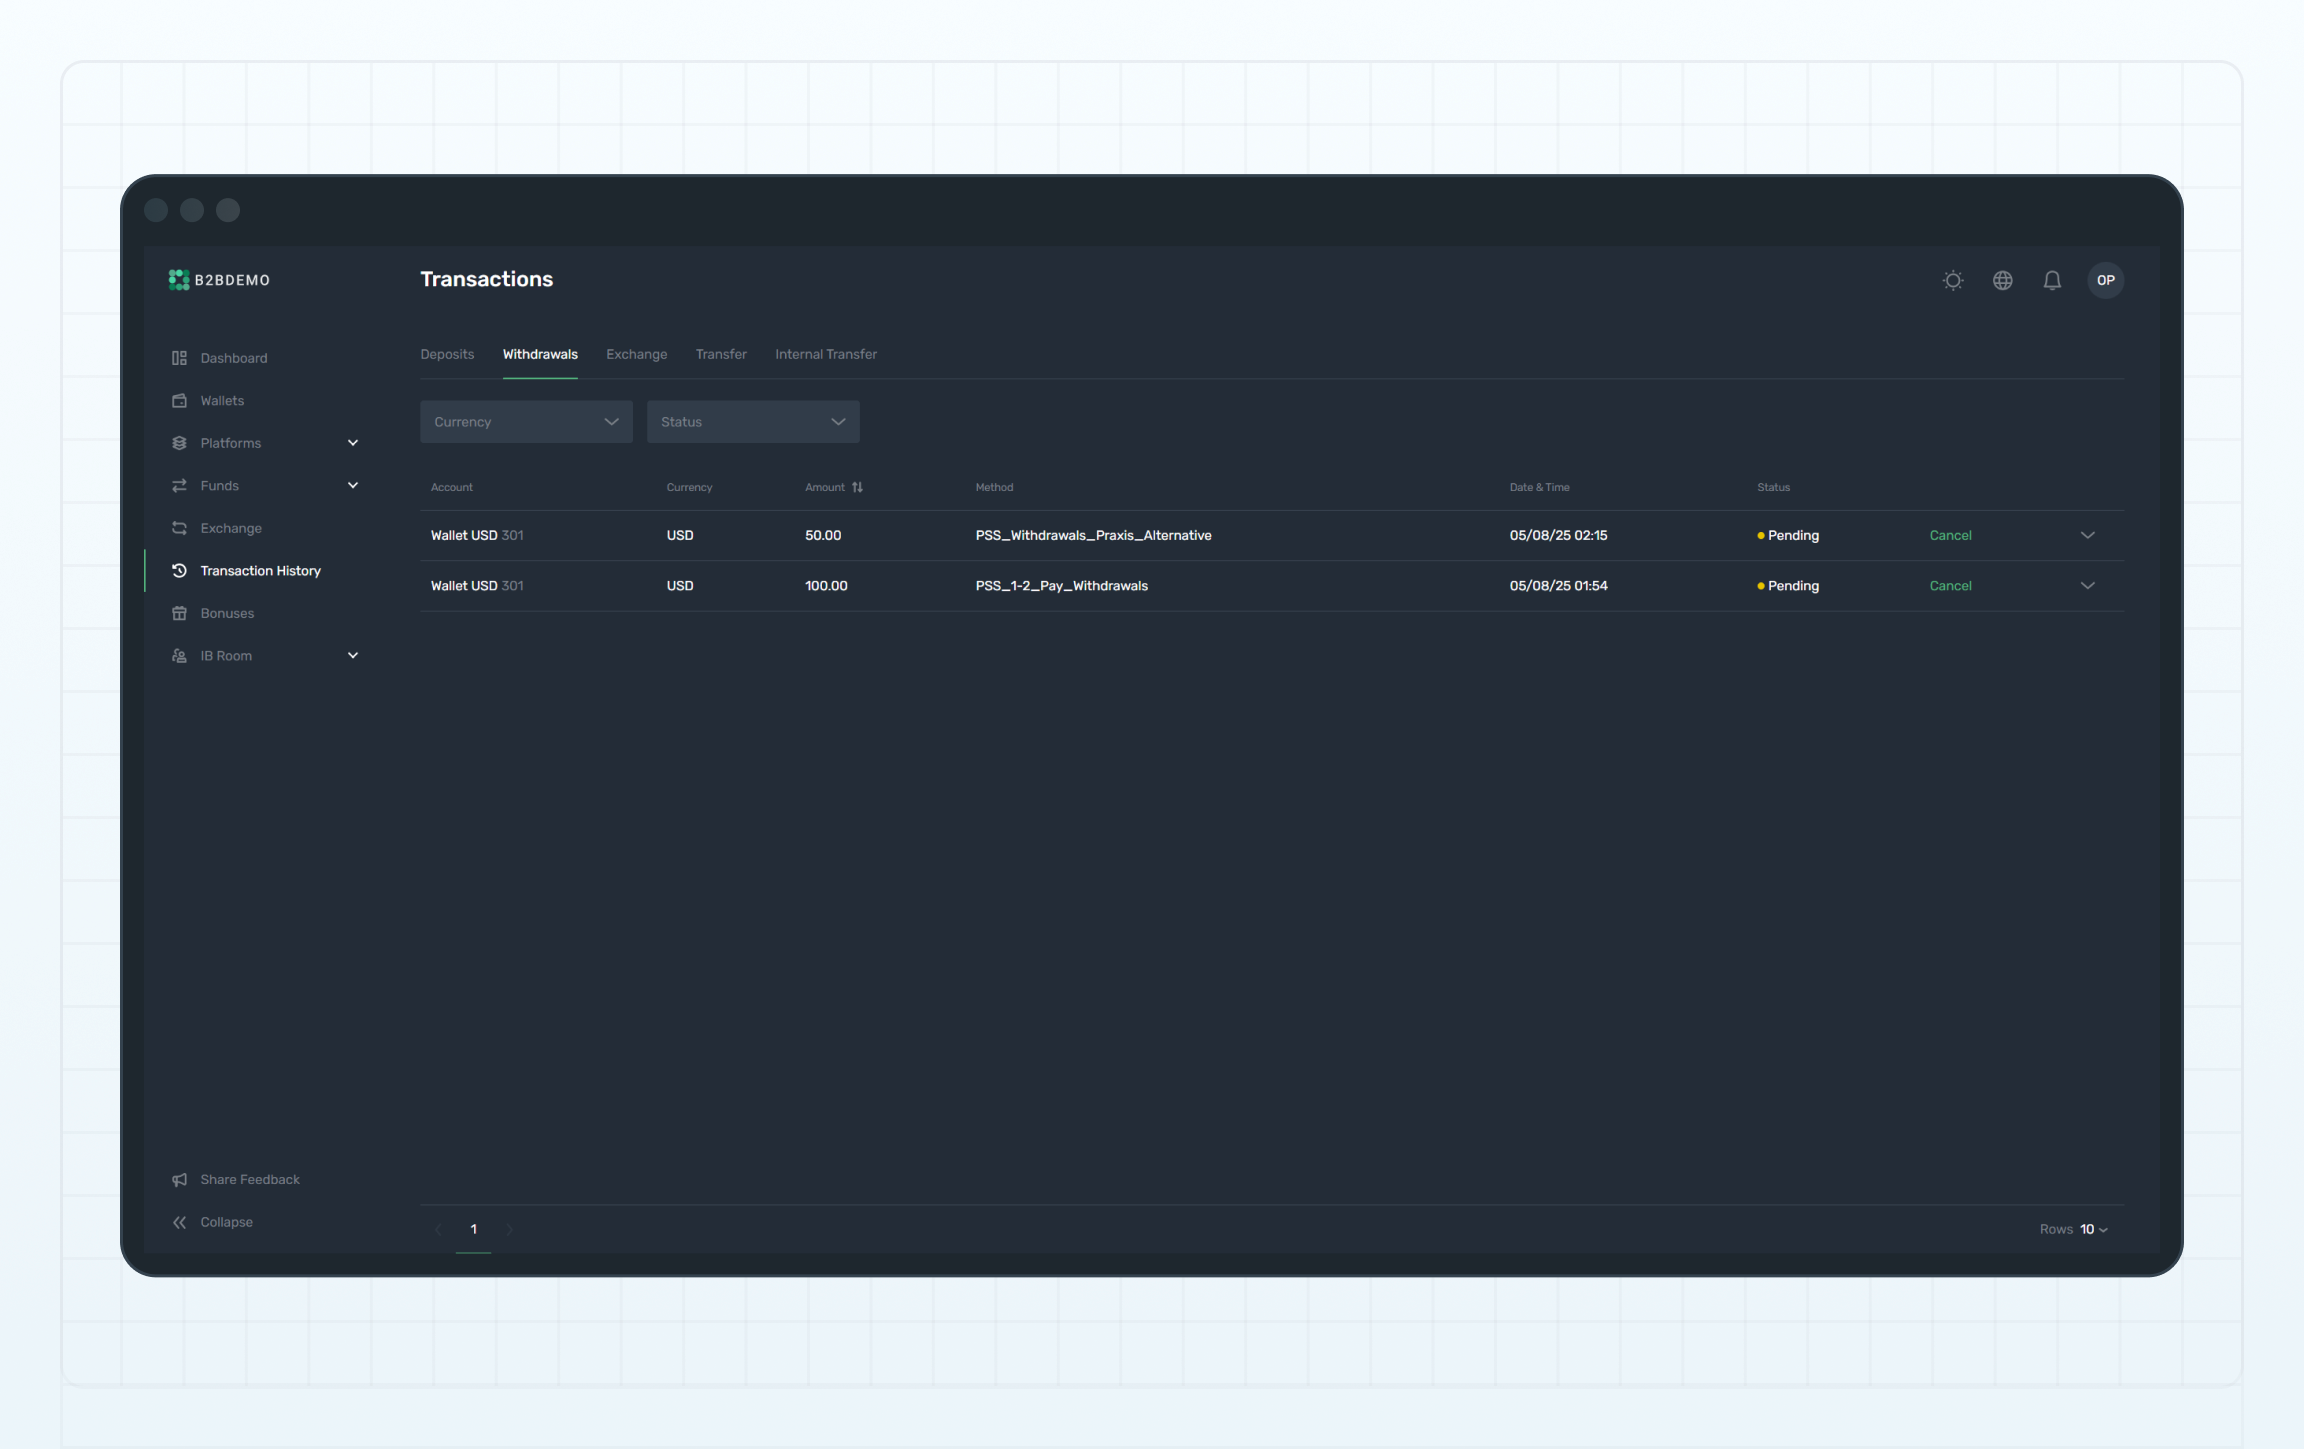Cancel the 100.00 USD withdrawal
The image size is (2304, 1449).
1950,586
